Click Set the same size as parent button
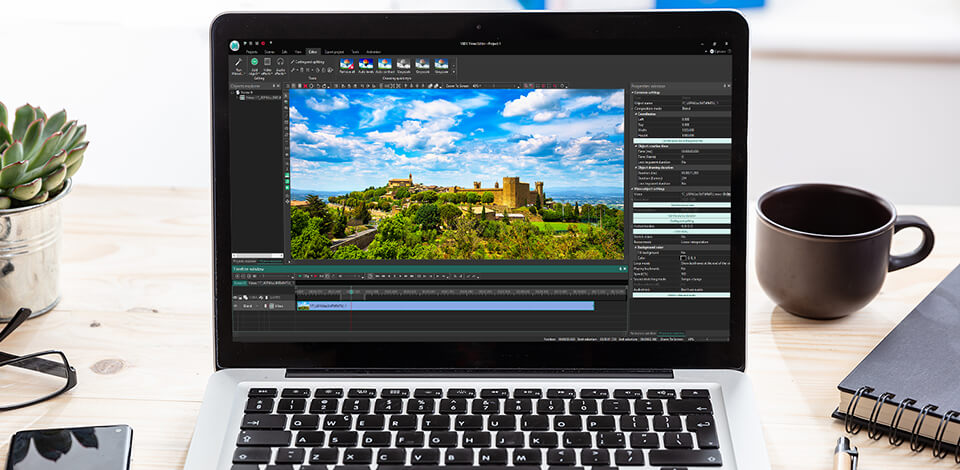The width and height of the screenshot is (960, 470). tap(682, 141)
